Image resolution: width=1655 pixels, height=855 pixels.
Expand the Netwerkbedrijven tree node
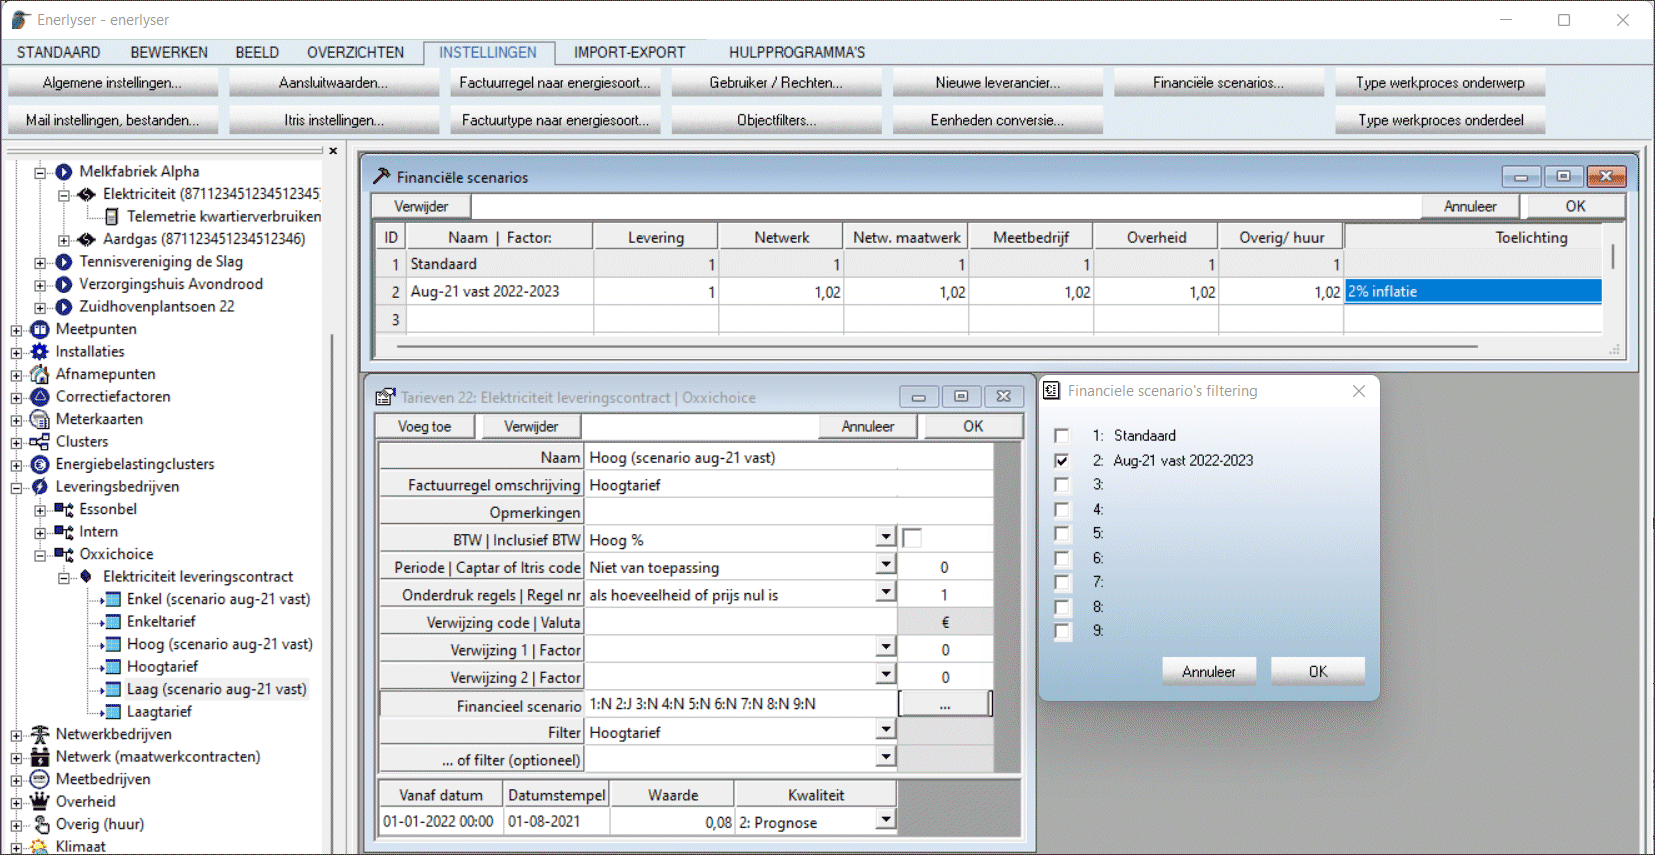(x=16, y=735)
